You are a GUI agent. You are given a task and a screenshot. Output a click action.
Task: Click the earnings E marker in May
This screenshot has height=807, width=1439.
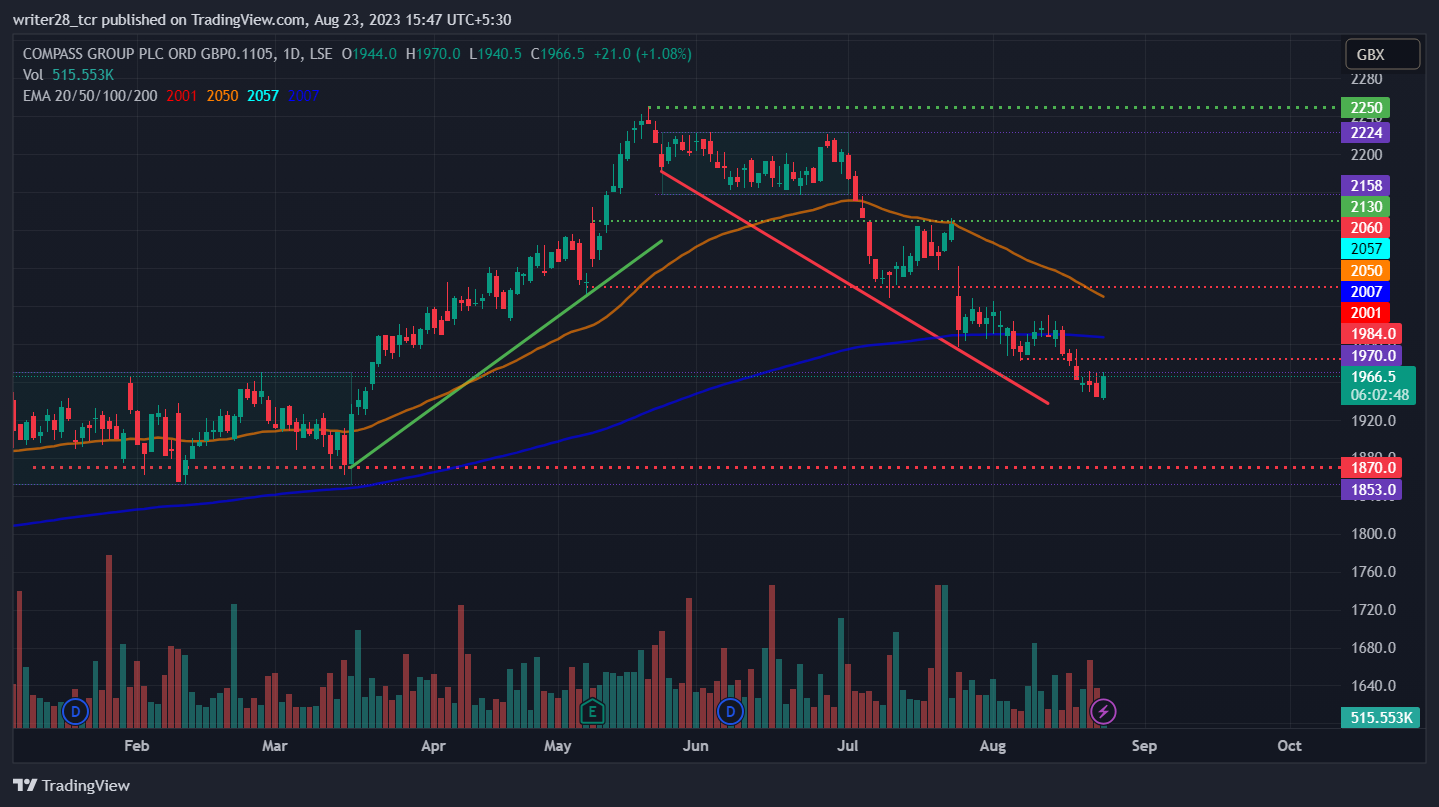coord(592,712)
